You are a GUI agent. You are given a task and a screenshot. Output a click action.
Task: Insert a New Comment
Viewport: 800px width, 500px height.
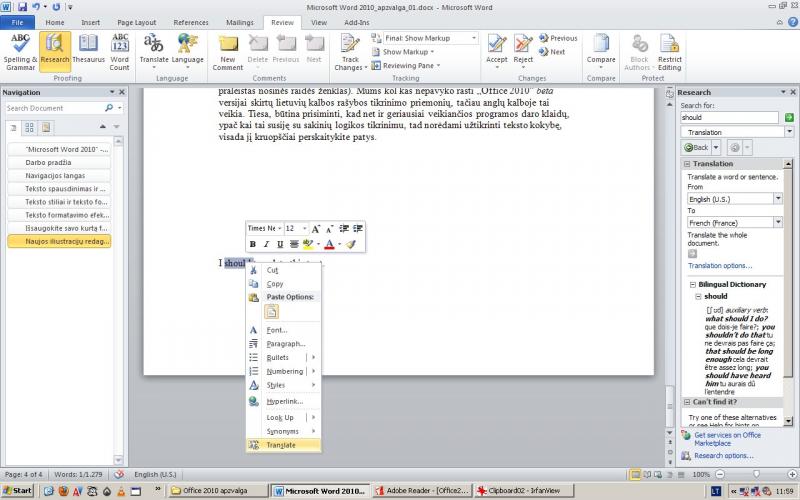coord(228,52)
